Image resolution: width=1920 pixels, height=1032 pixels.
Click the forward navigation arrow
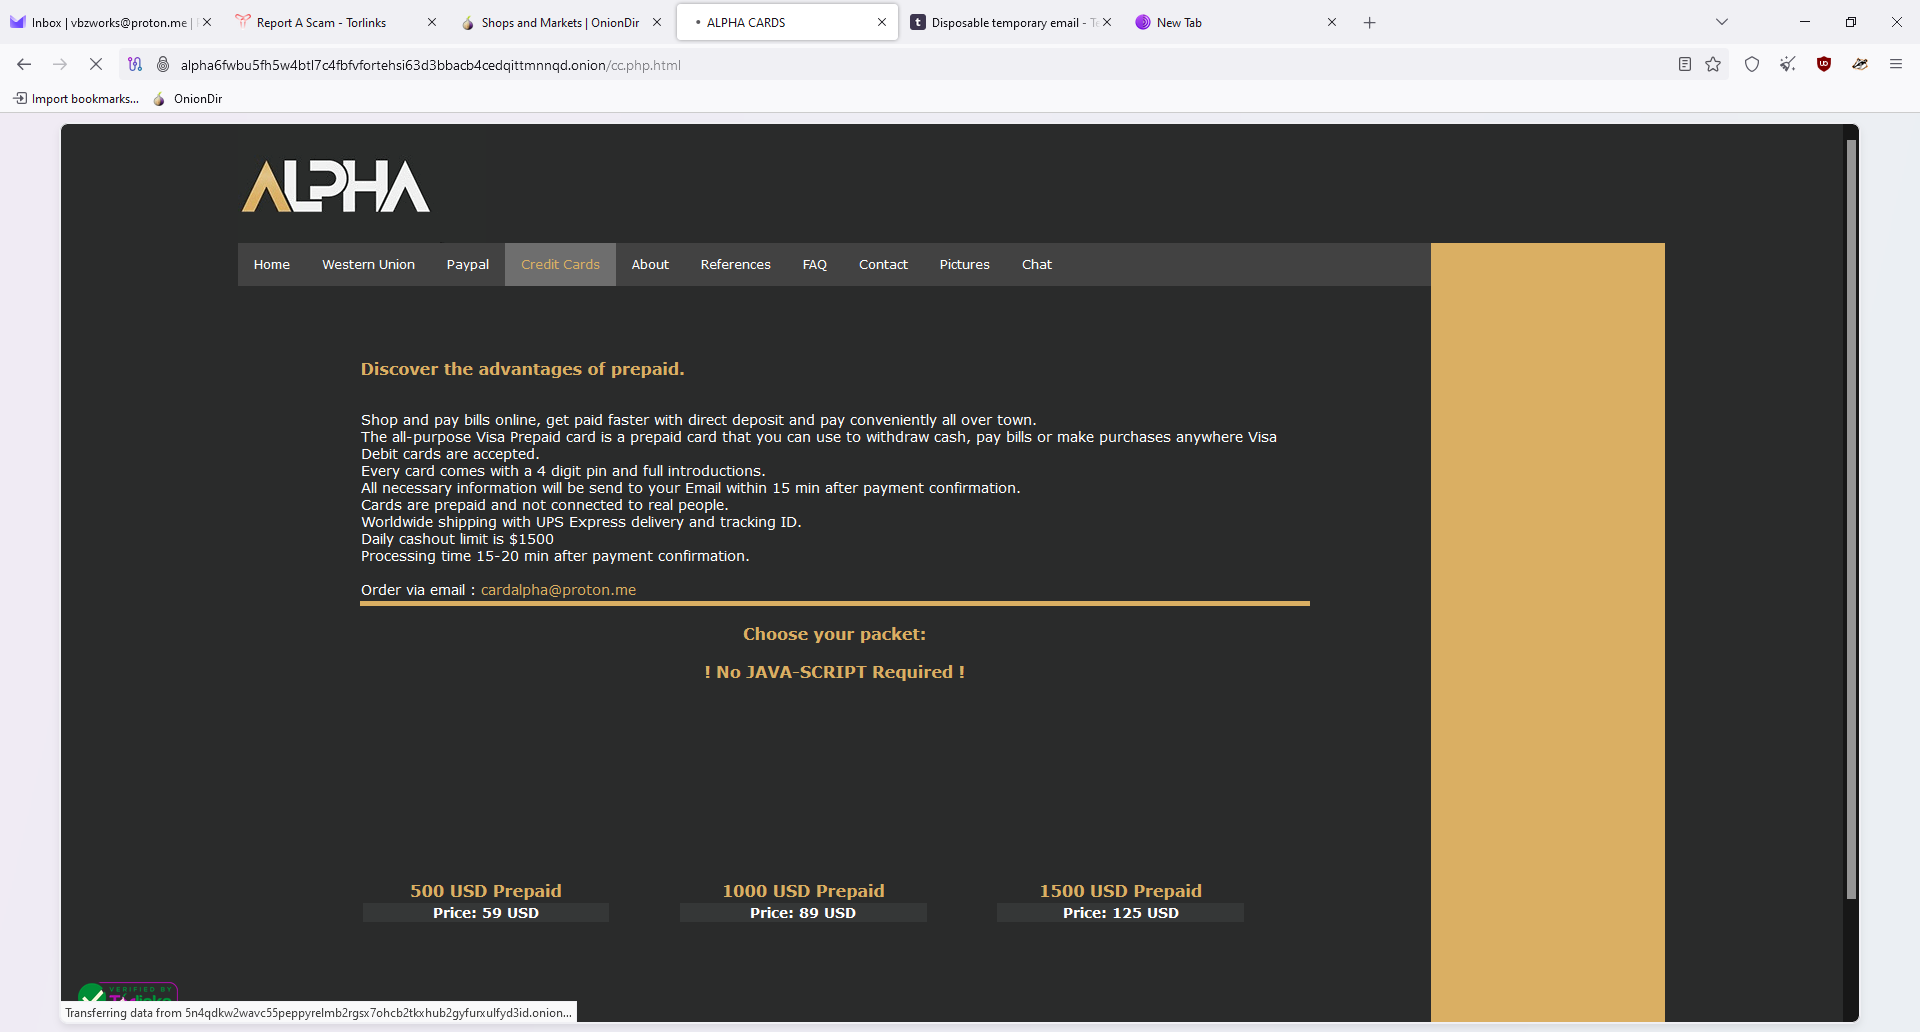point(60,64)
